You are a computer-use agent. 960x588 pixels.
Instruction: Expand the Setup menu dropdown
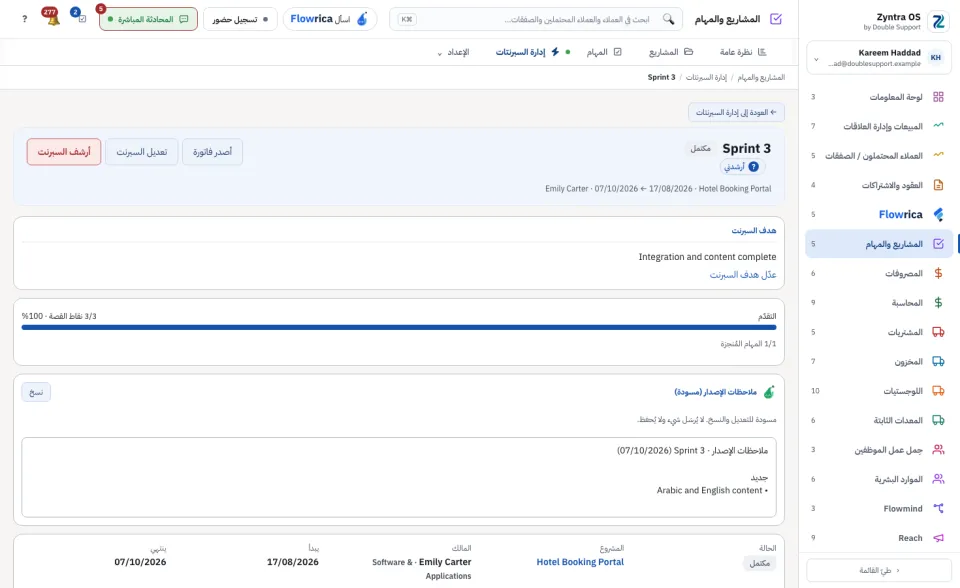453,52
